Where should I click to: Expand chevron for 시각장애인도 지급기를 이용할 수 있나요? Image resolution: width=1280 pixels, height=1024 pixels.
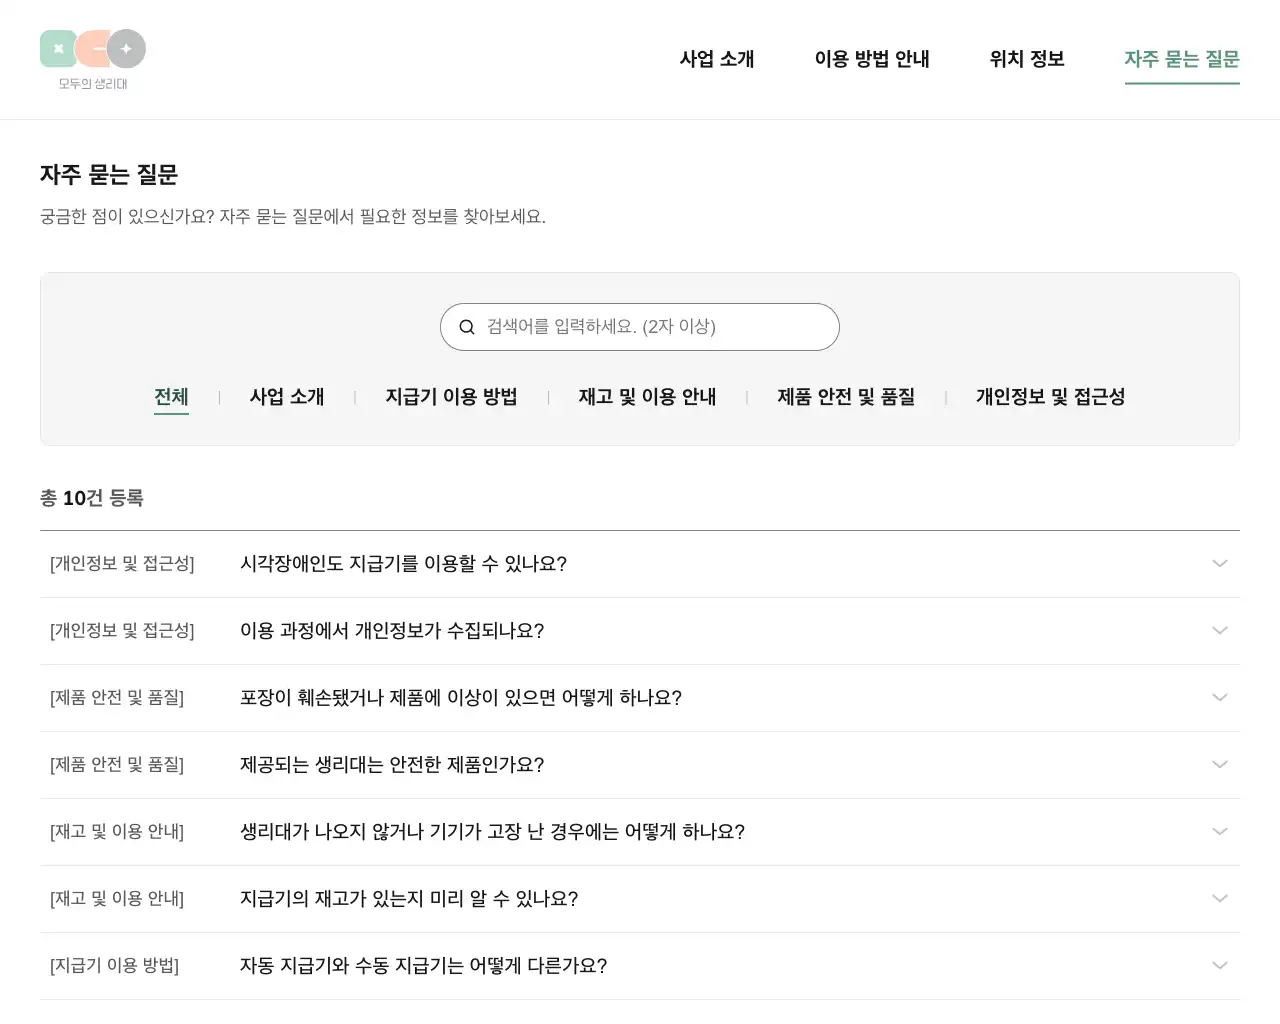pos(1220,564)
